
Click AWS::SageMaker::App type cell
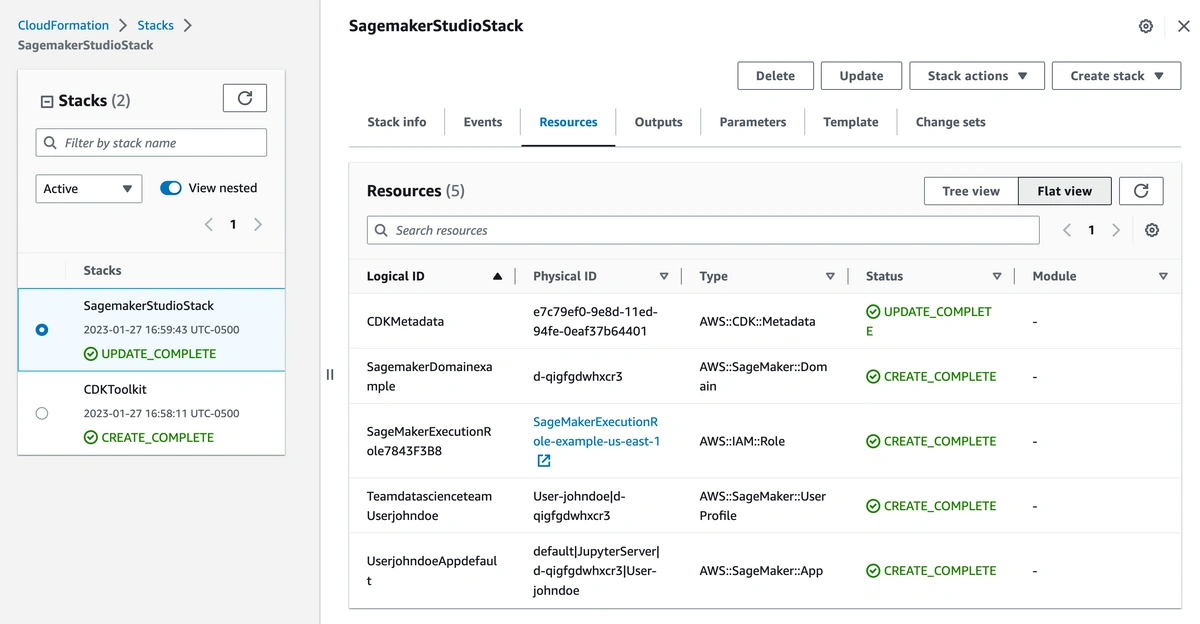click(761, 571)
